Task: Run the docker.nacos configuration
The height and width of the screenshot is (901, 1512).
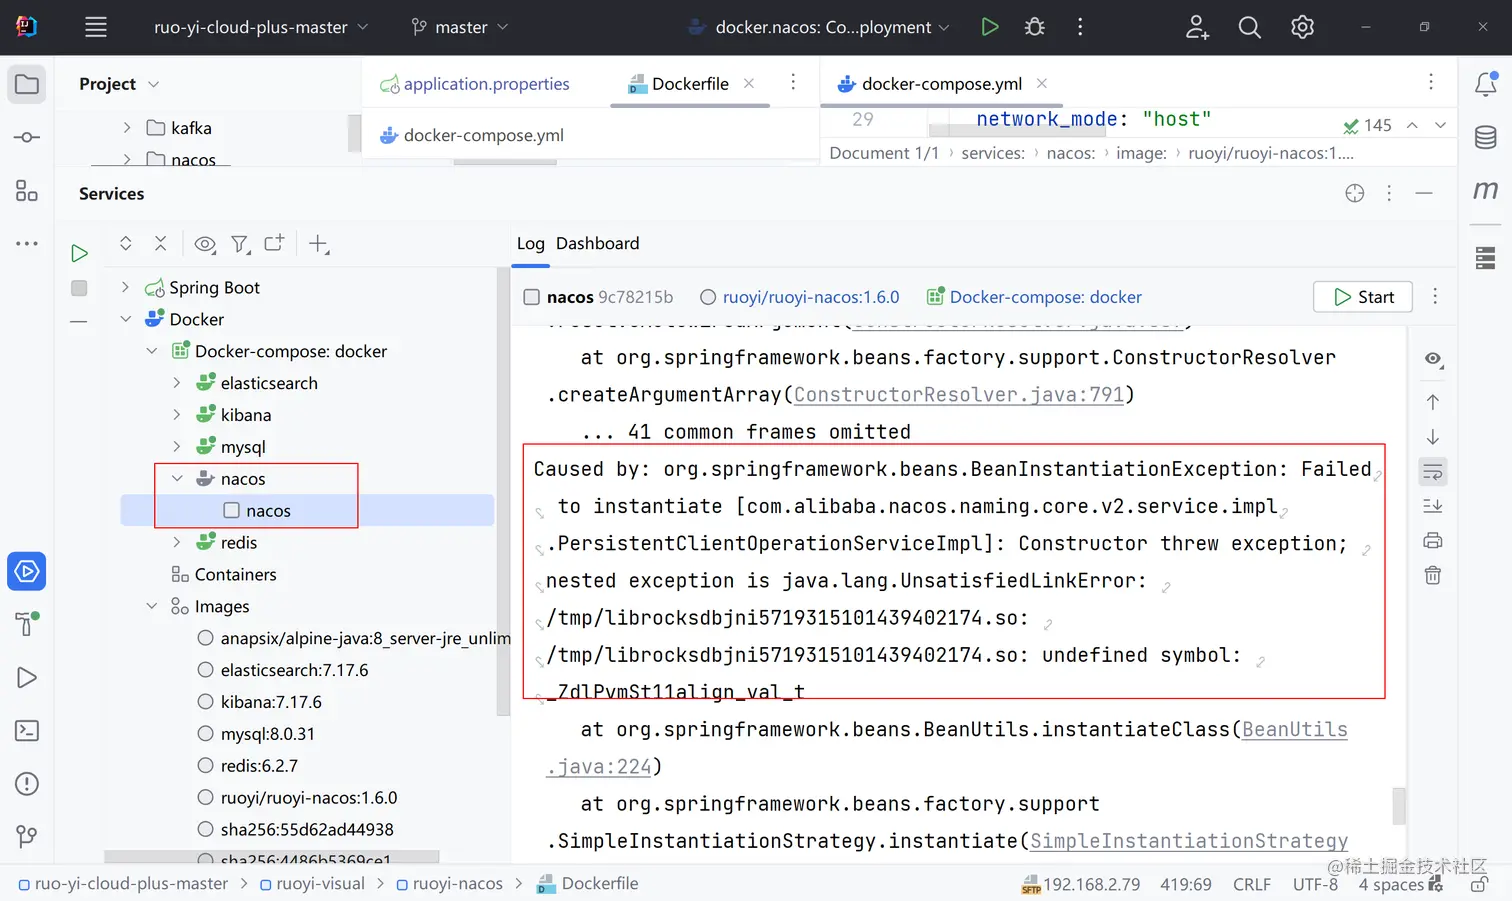Action: (x=989, y=27)
